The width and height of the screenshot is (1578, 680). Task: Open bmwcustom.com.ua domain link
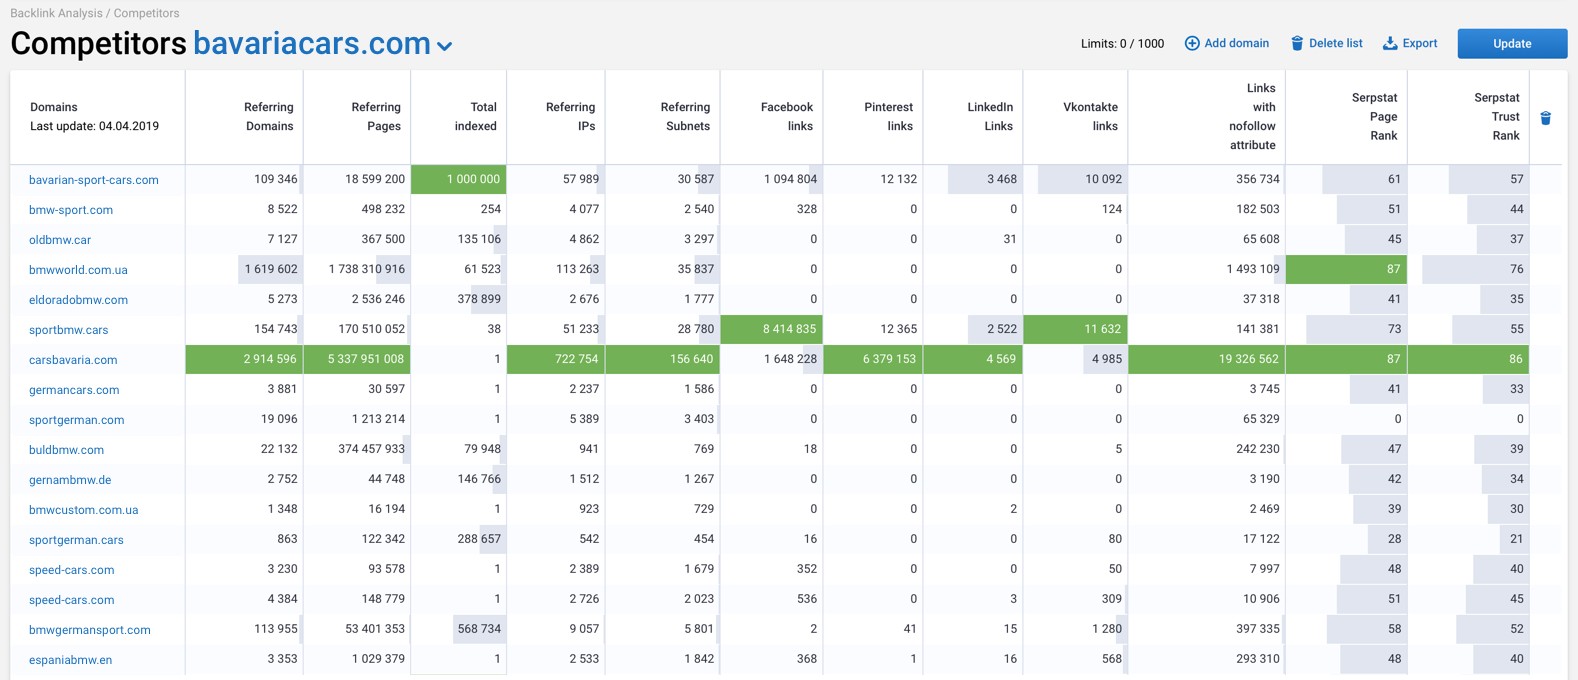coord(84,510)
